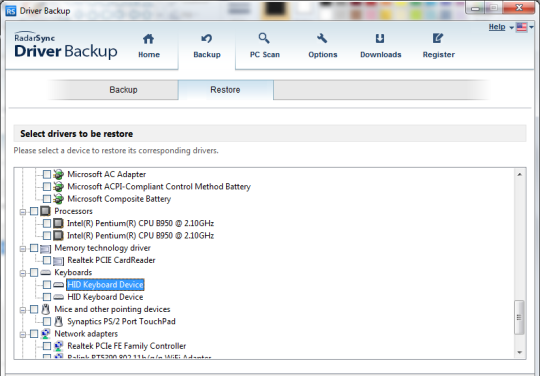
Task: Select the highlighted HID Keyboard Device row
Action: coord(105,285)
